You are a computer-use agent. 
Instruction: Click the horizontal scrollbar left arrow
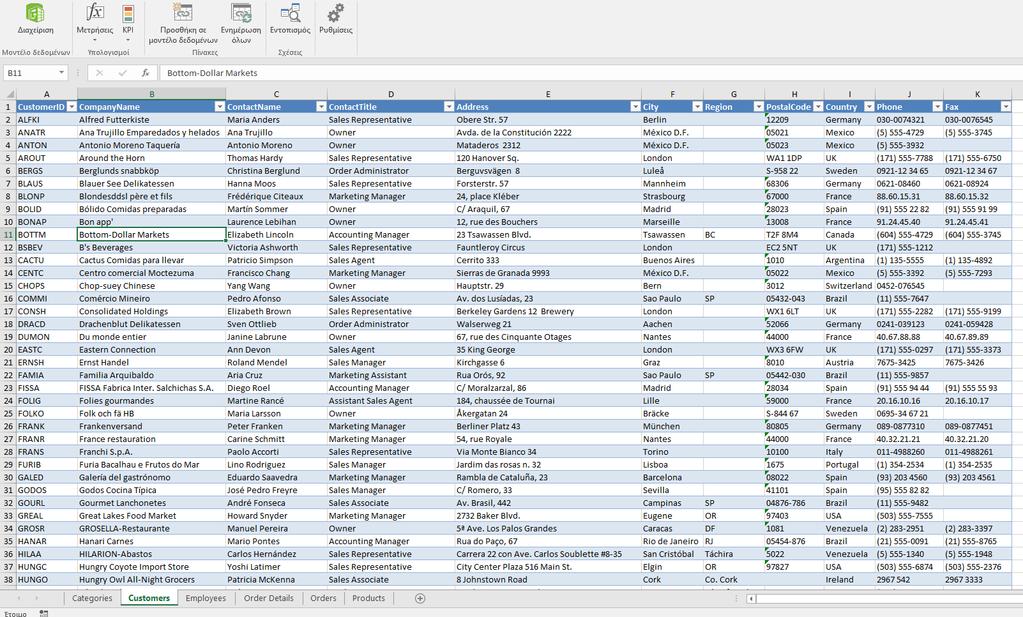(752, 598)
